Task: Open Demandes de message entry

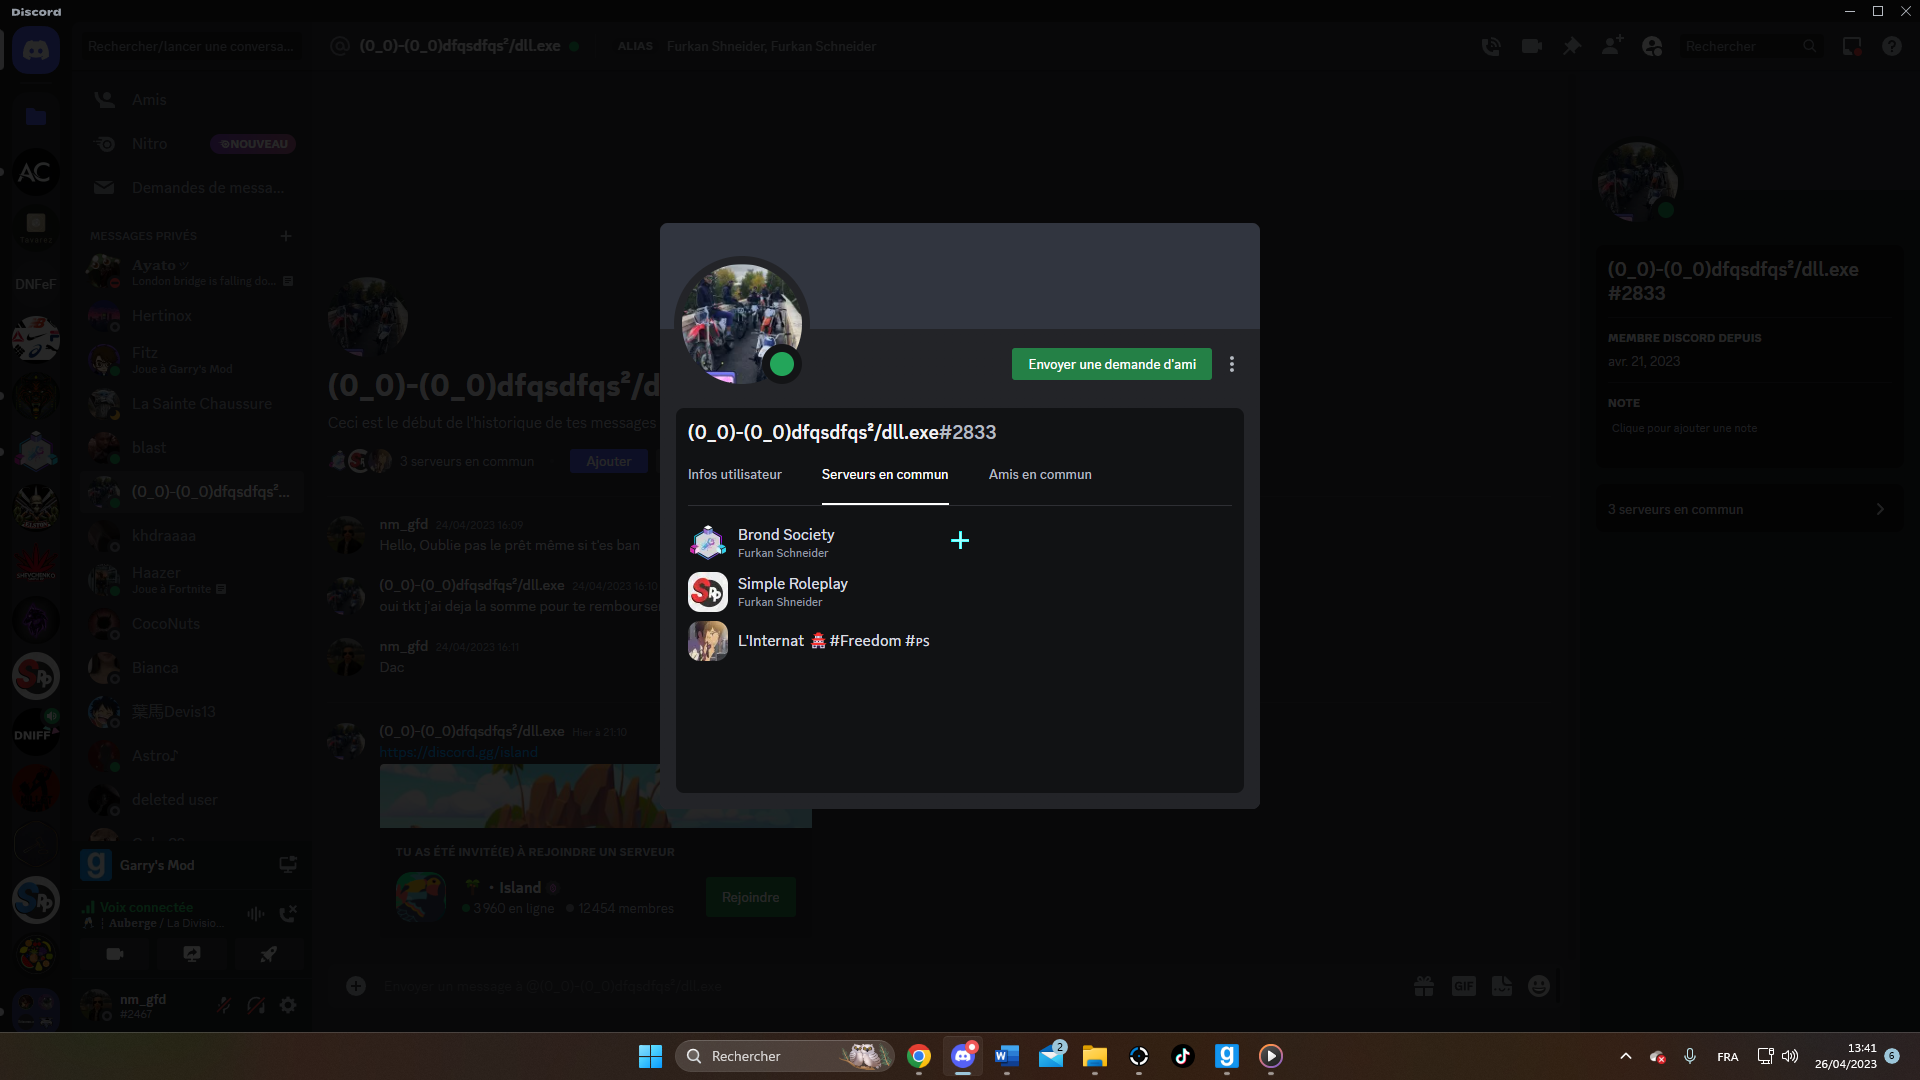Action: point(192,188)
